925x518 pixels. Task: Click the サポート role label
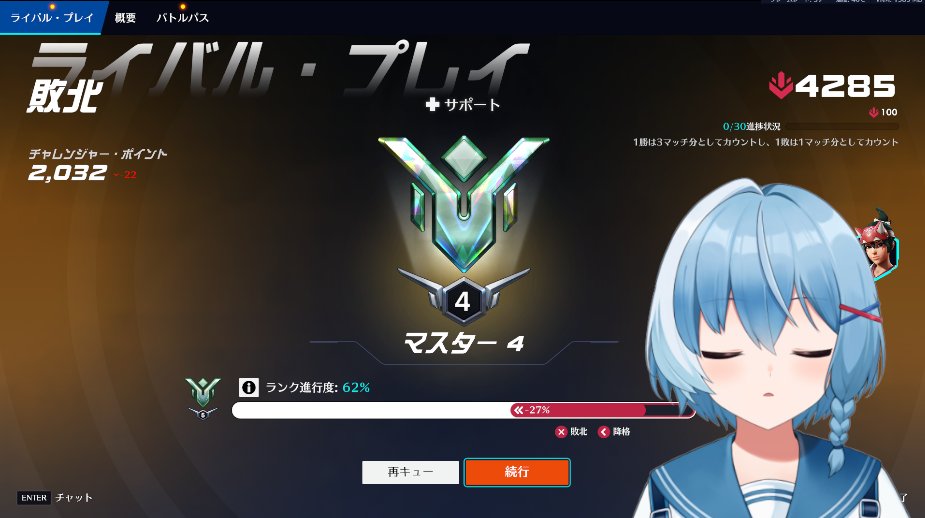click(472, 105)
